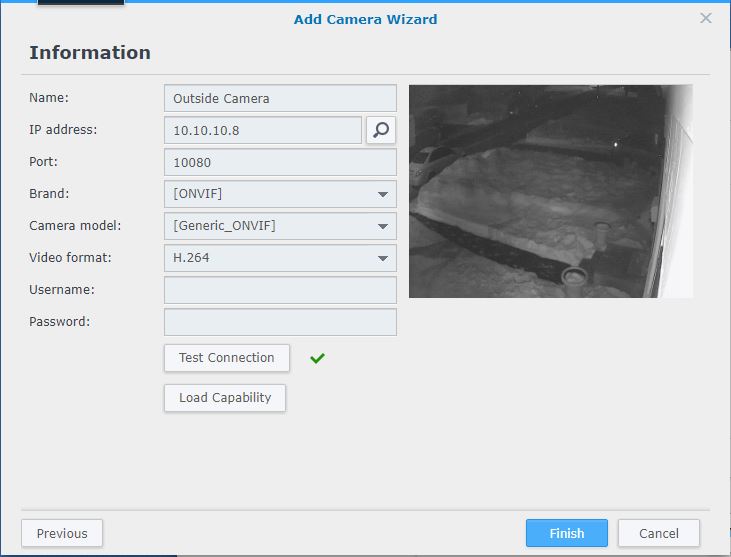Open the Video format dropdown

tap(280, 258)
